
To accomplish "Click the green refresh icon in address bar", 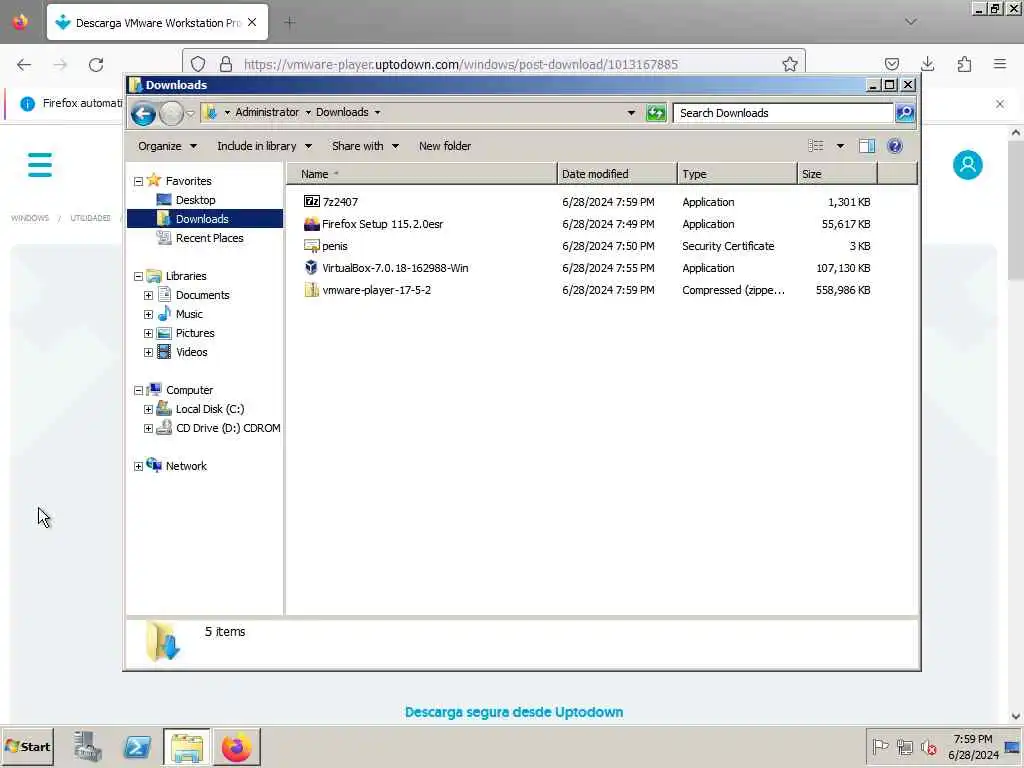I will [x=656, y=113].
